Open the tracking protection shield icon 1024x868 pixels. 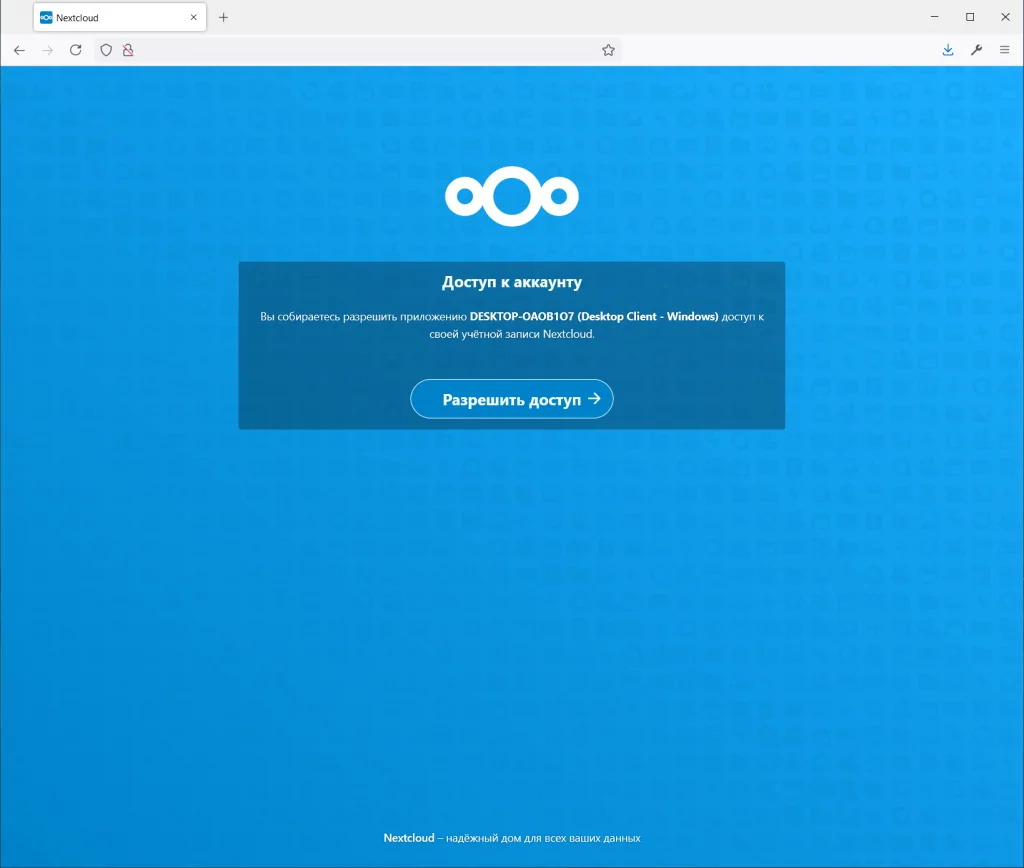pos(106,50)
